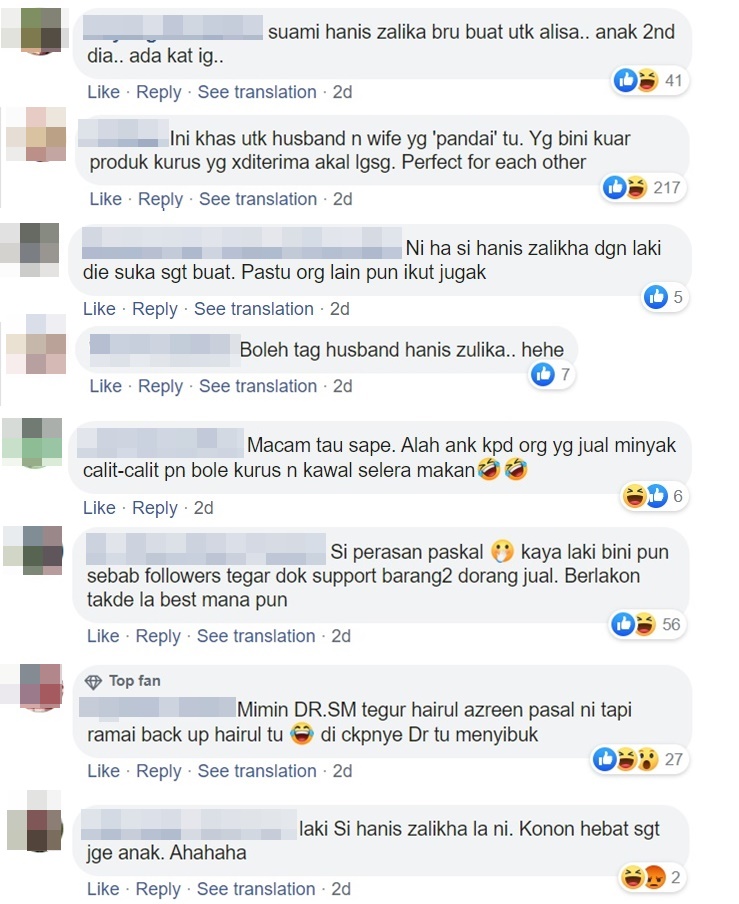View the 56 reactions on perasan paskal comment
The height and width of the screenshot is (904, 739).
pyautogui.click(x=647, y=624)
